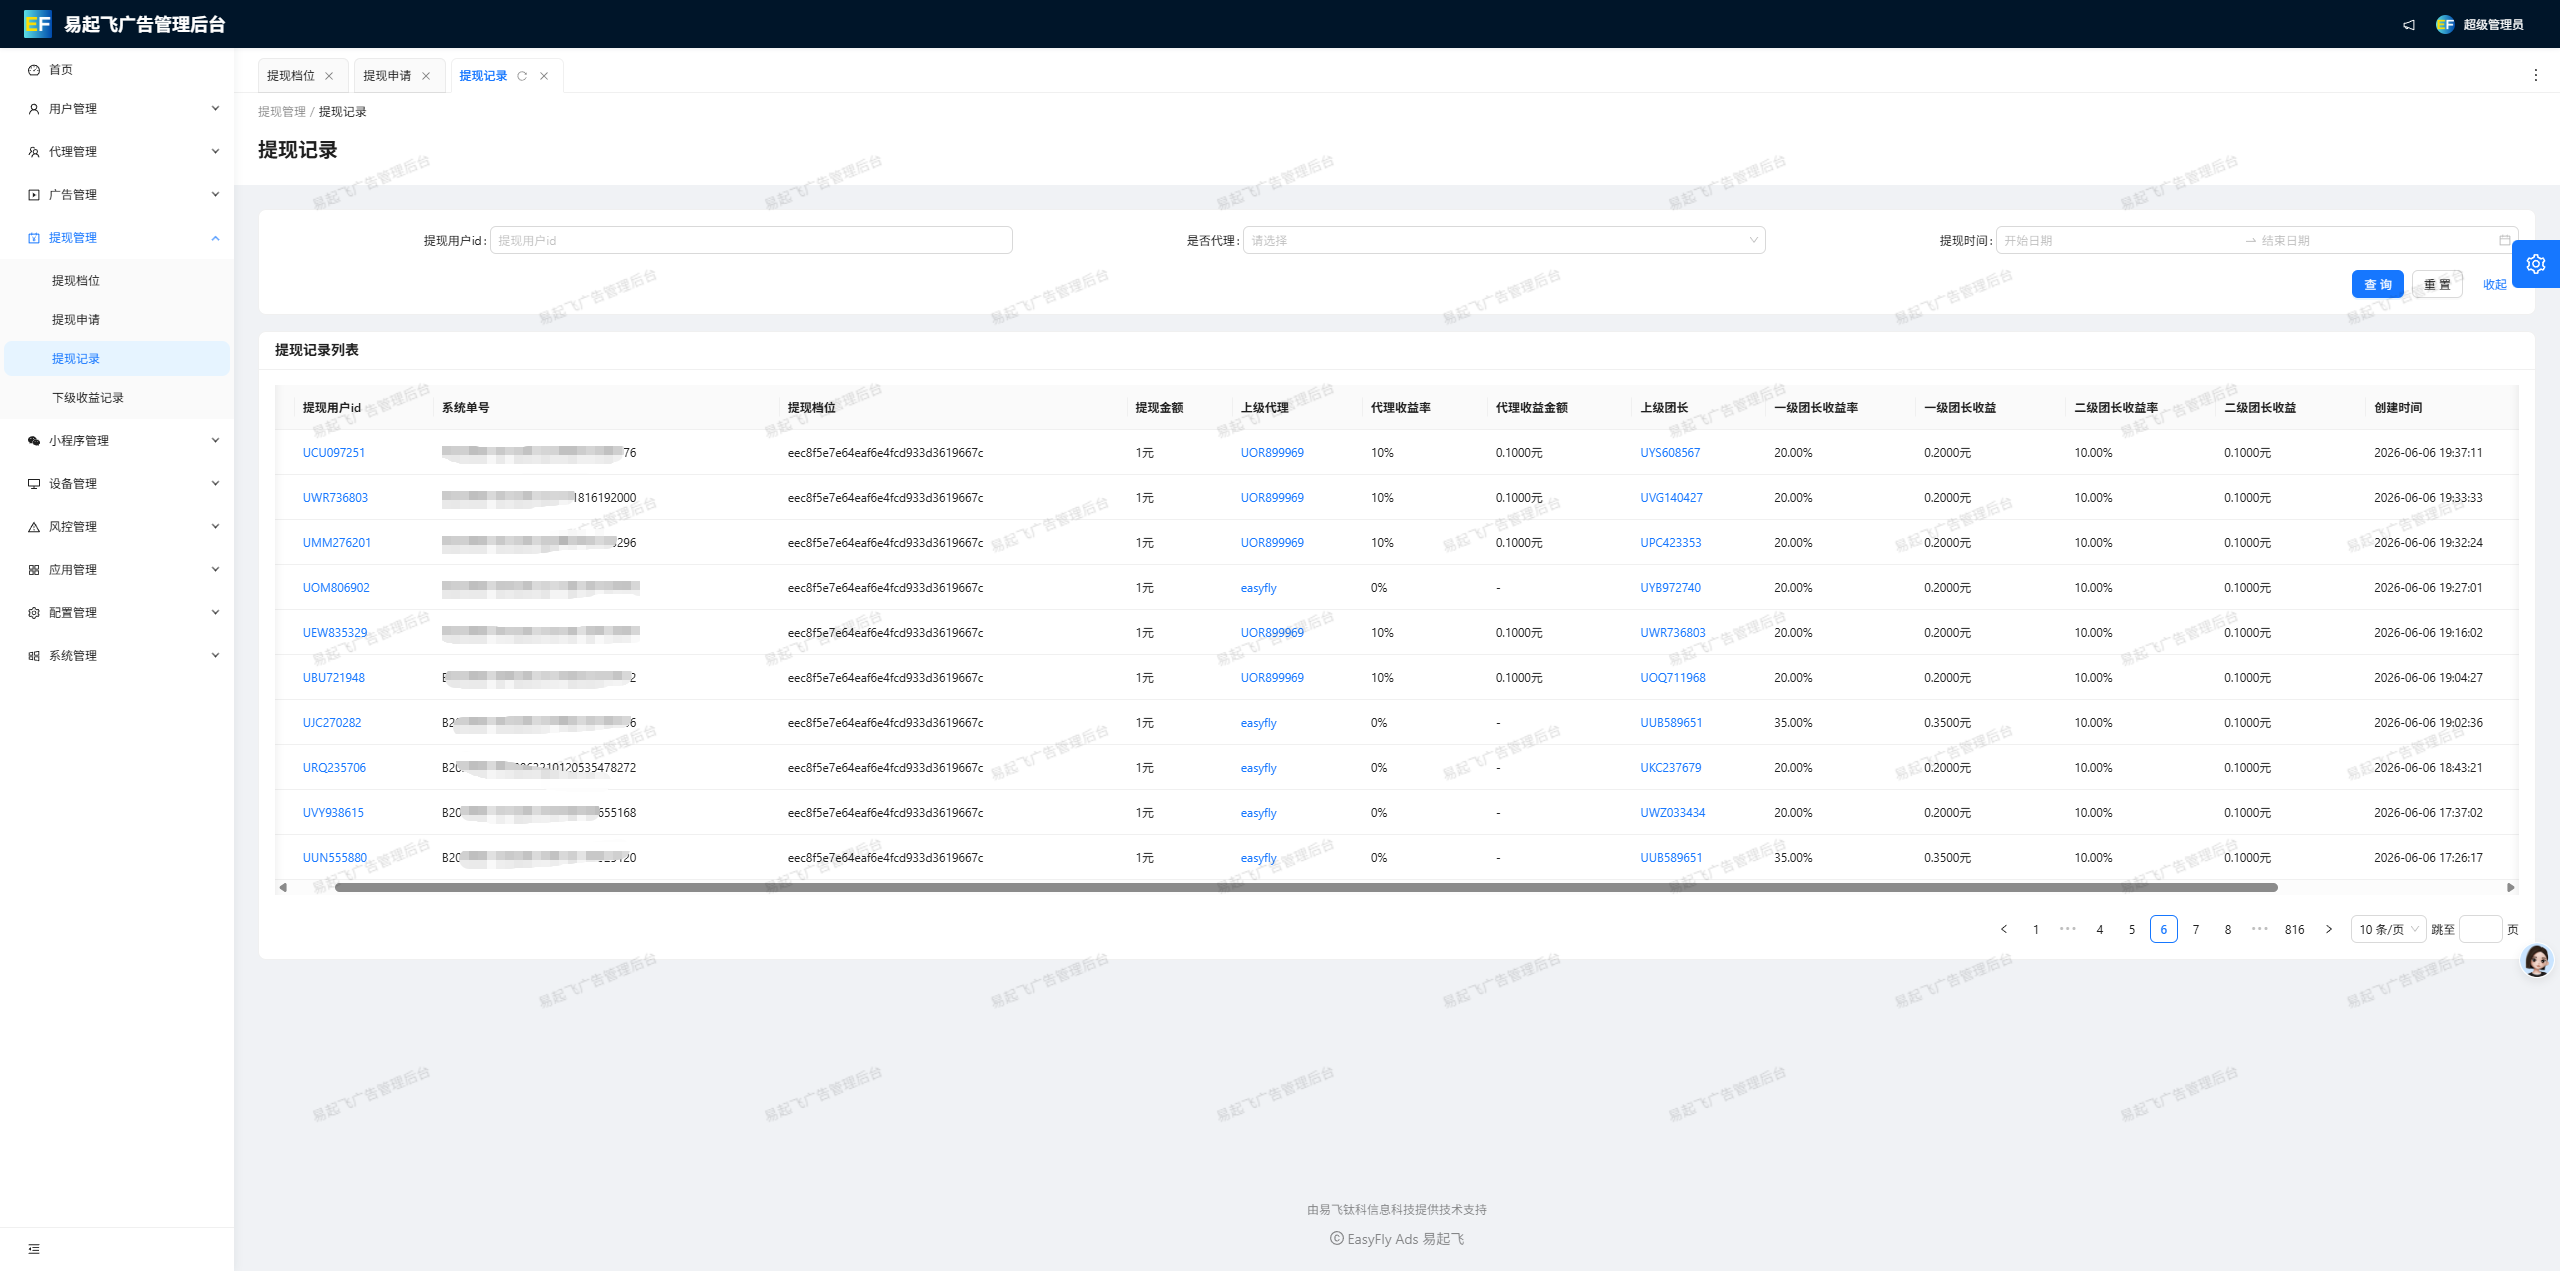Open the 10 条/页 page size dropdown
The image size is (2560, 1271).
click(x=2388, y=929)
